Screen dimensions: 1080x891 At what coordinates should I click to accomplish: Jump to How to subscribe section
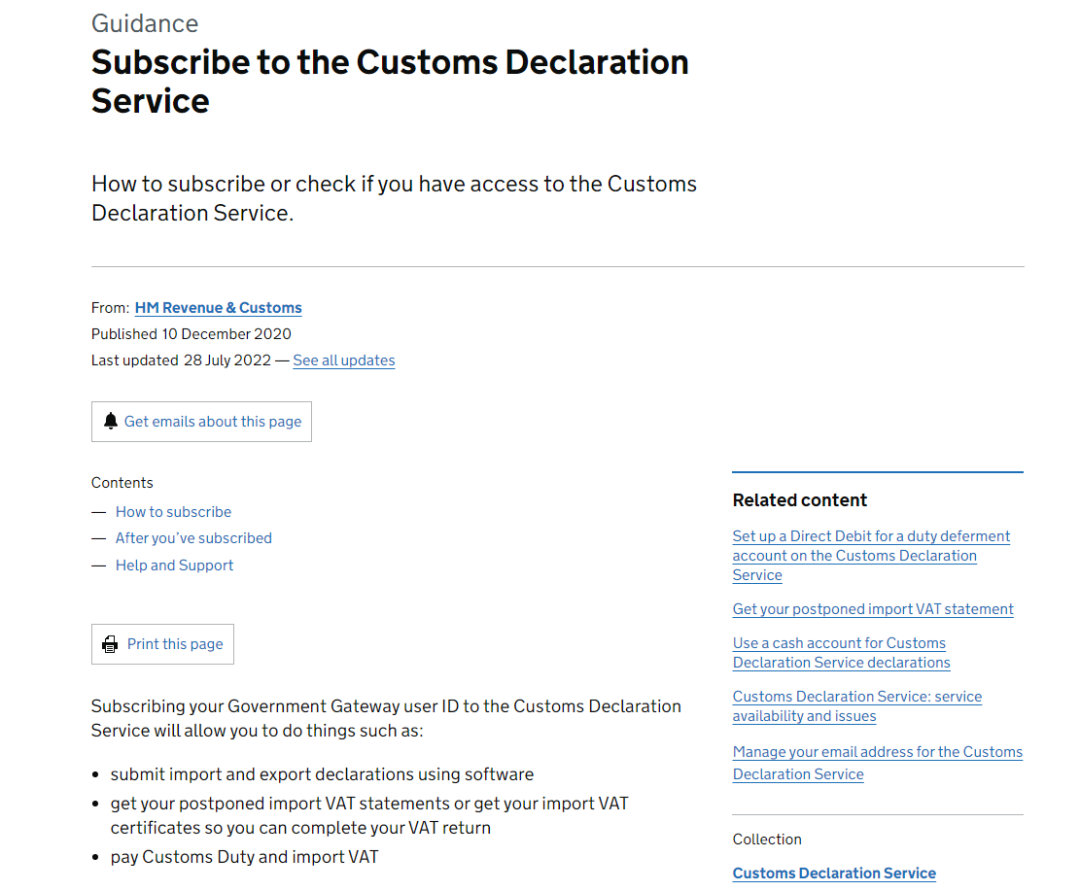pos(173,512)
